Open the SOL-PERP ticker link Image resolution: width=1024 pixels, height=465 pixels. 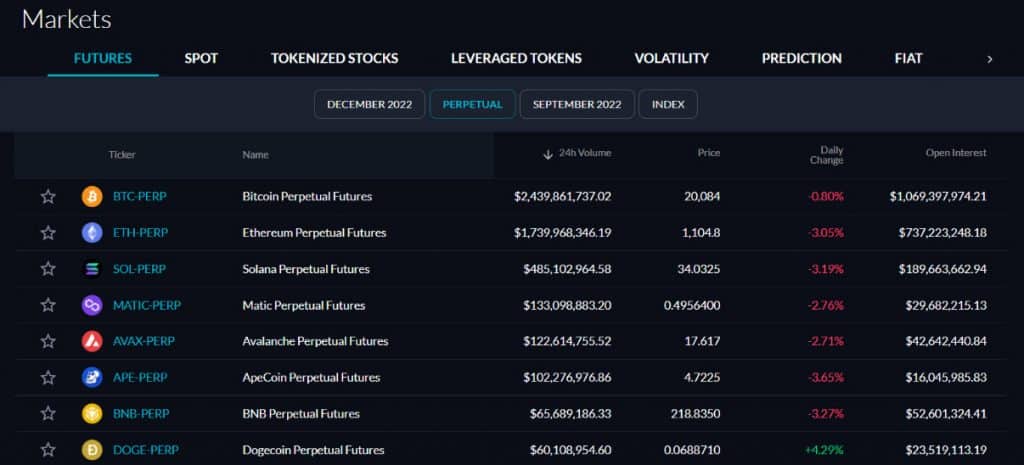pos(139,269)
